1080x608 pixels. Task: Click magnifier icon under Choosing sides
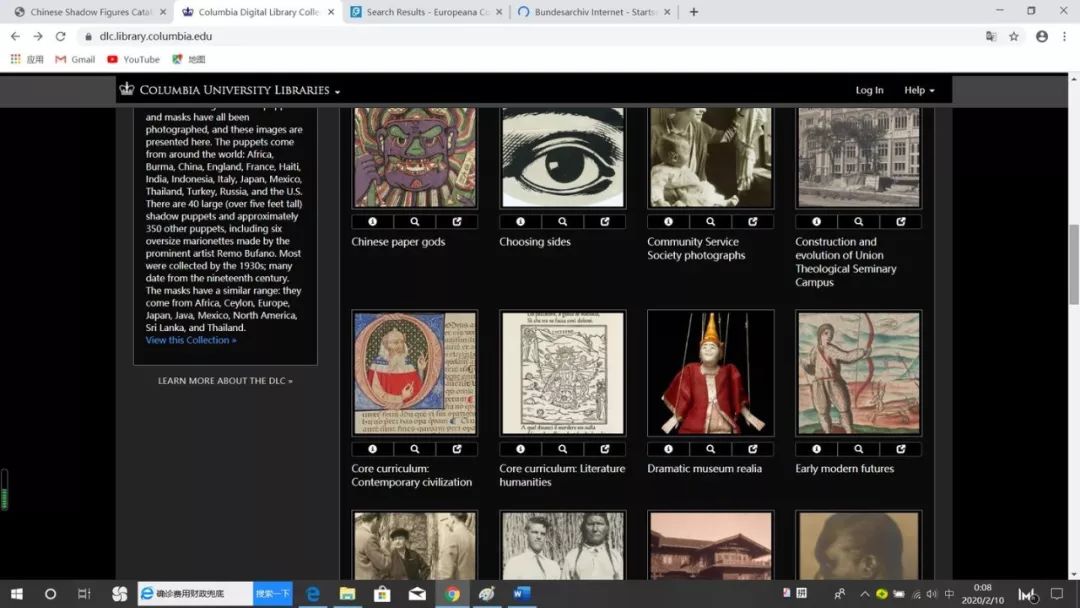coord(563,222)
